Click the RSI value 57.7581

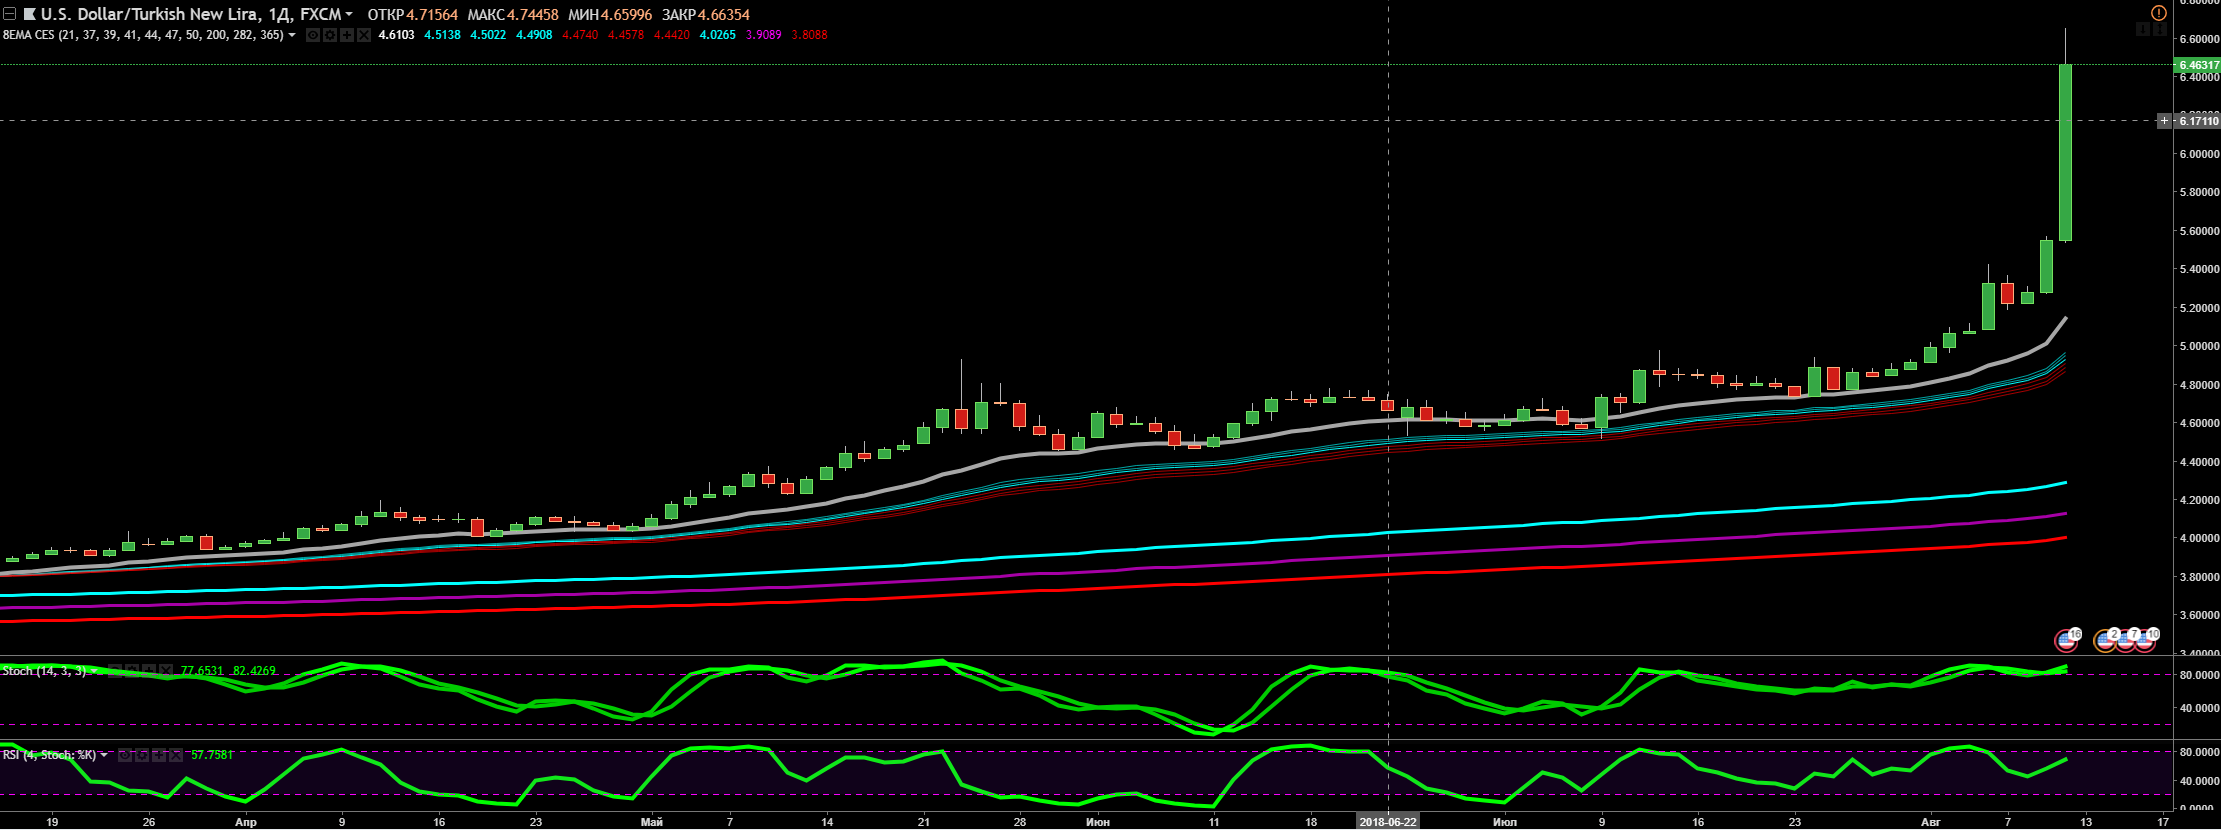click(212, 755)
